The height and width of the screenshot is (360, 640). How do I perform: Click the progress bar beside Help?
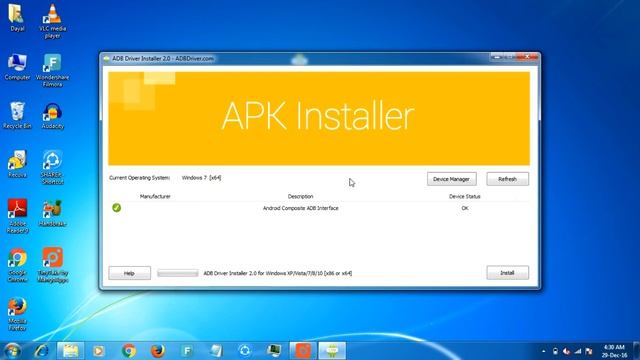pyautogui.click(x=178, y=273)
